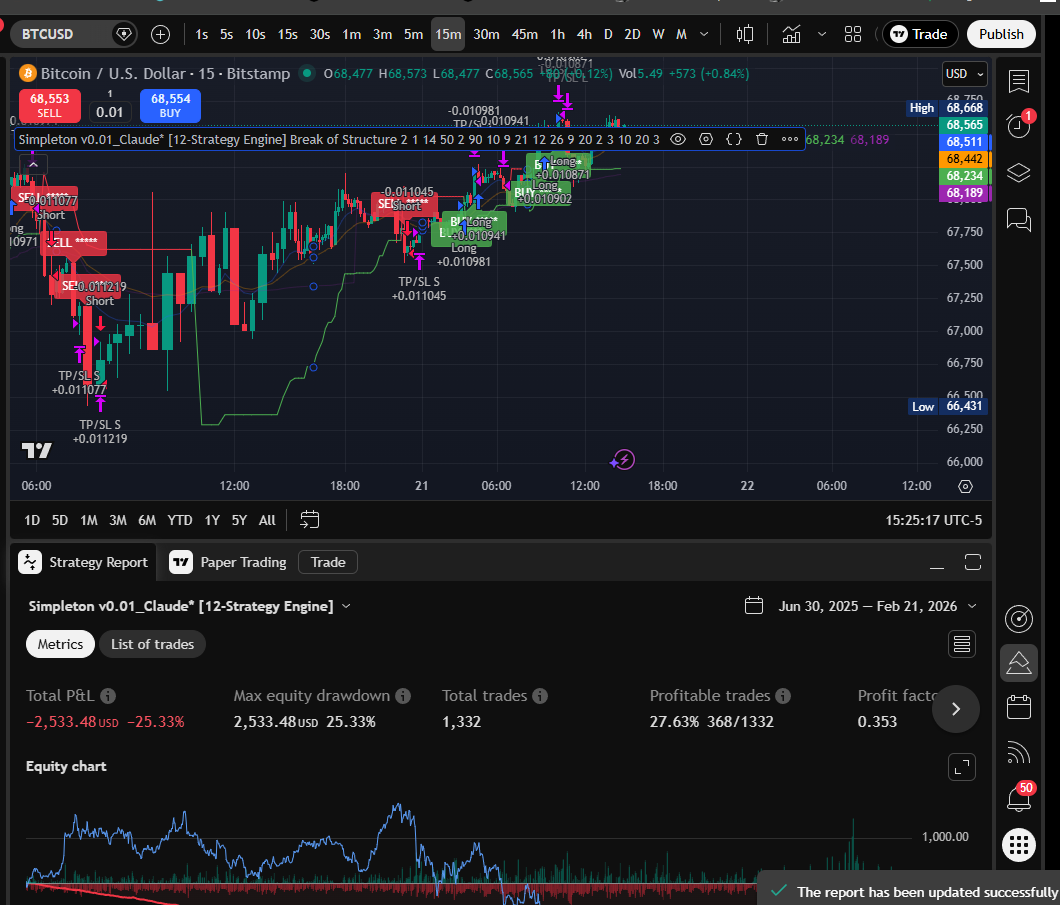Viewport: 1060px width, 905px height.
Task: Open the strategy settings gear icon
Action: [706, 139]
